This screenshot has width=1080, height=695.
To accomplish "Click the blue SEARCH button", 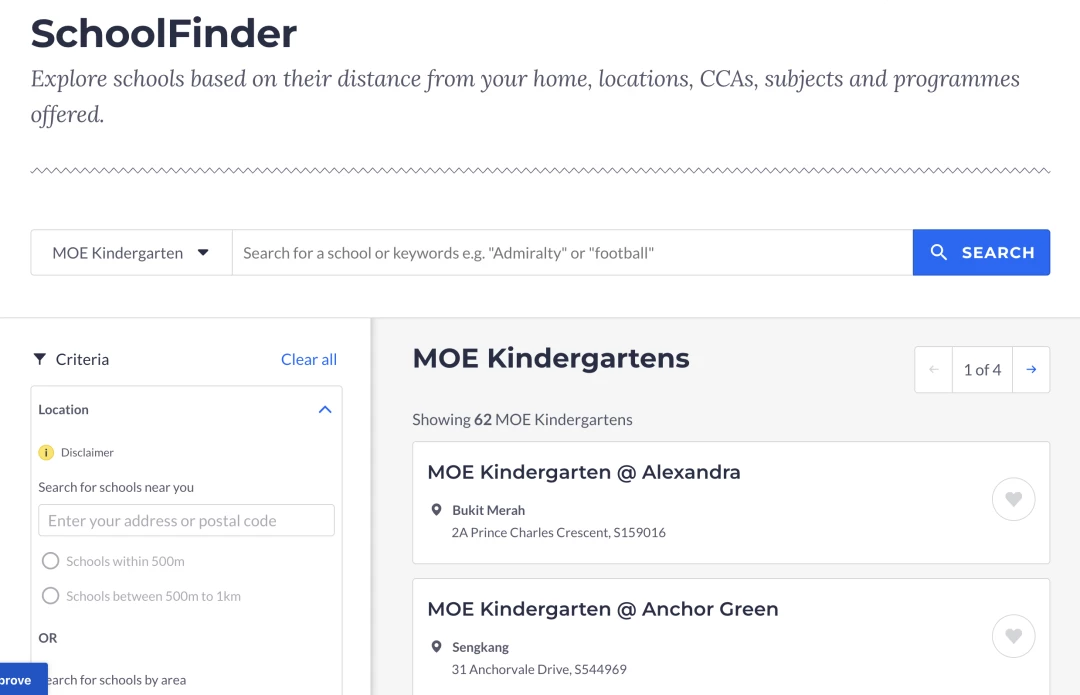I will (982, 253).
